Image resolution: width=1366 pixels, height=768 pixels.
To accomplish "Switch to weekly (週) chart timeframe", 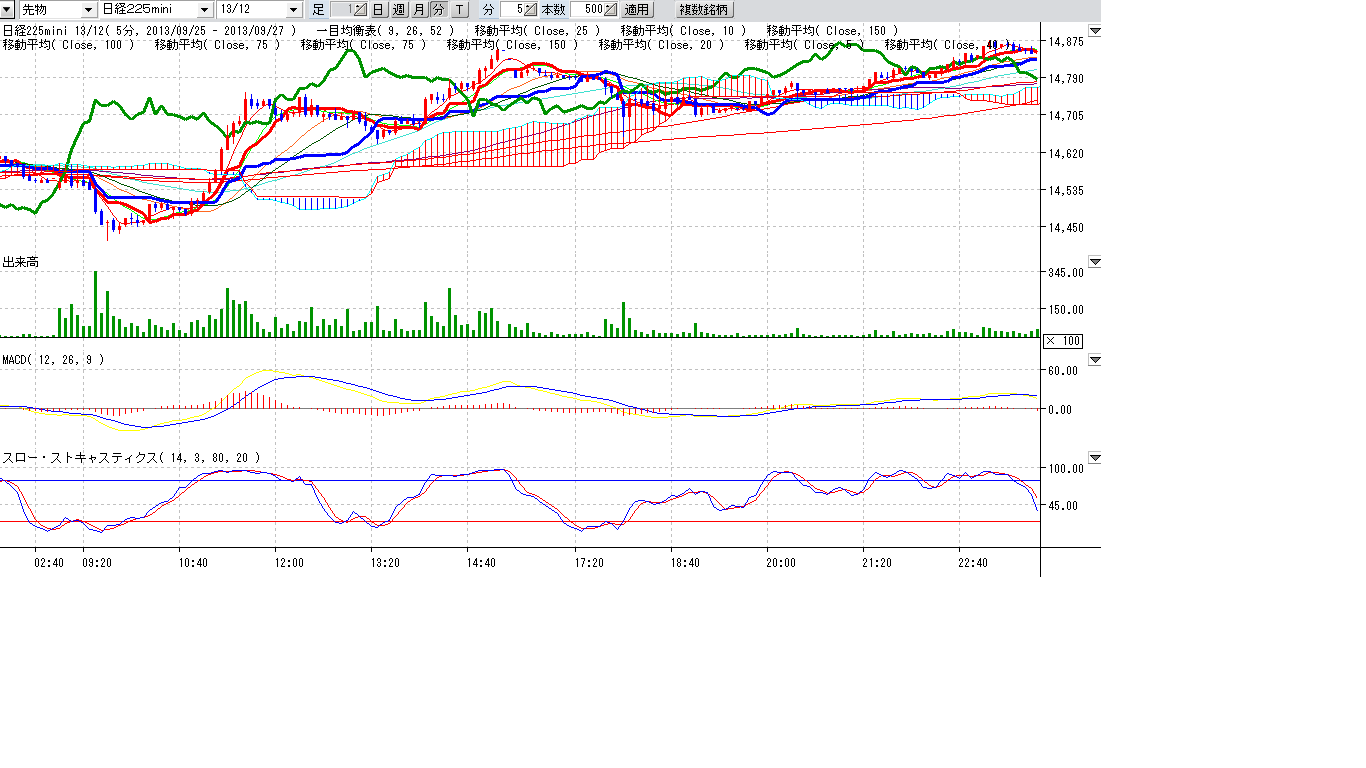I will (399, 10).
